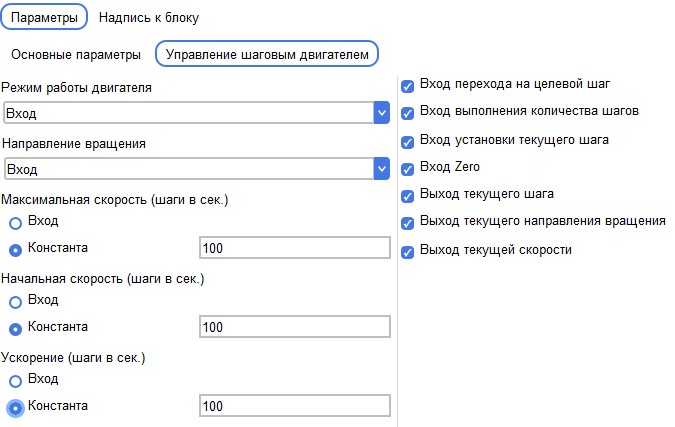The width and height of the screenshot is (675, 427).
Task: Click the Начальная скорость constant value field
Action: coord(295,327)
